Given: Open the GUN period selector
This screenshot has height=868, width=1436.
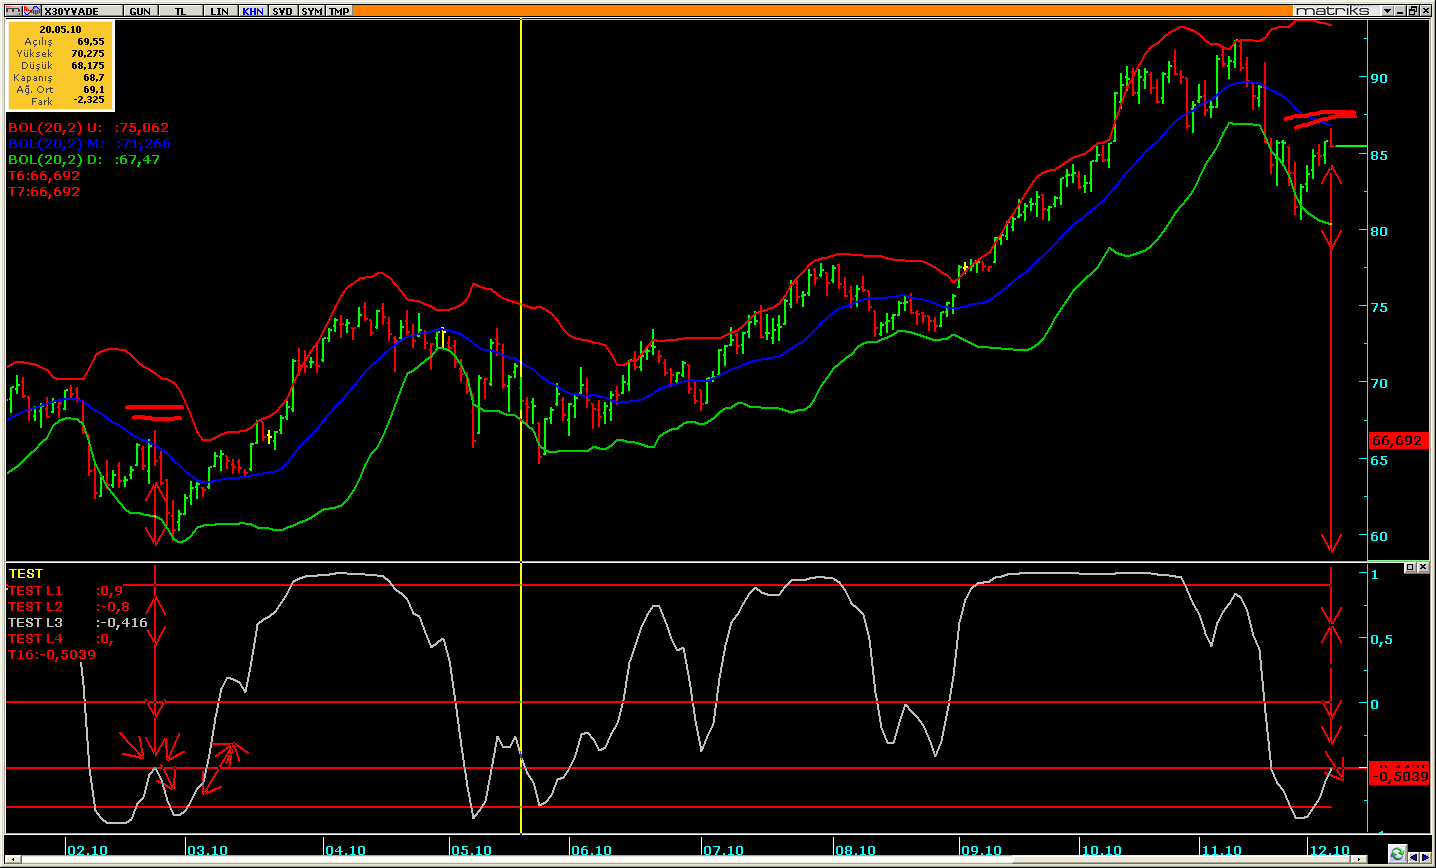Looking at the screenshot, I should (140, 11).
